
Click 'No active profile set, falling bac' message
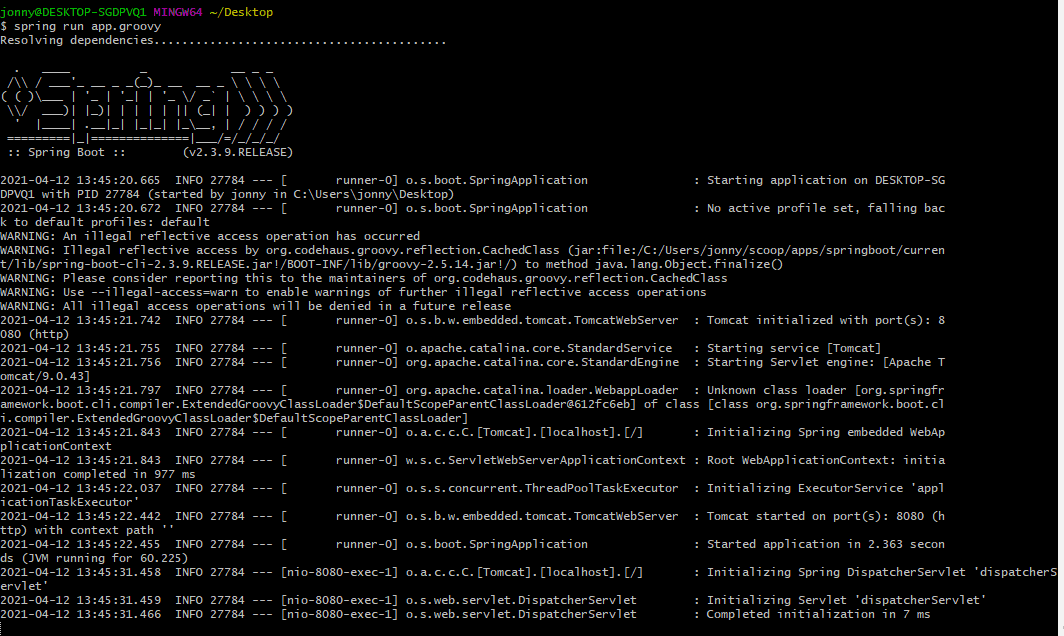(x=826, y=208)
